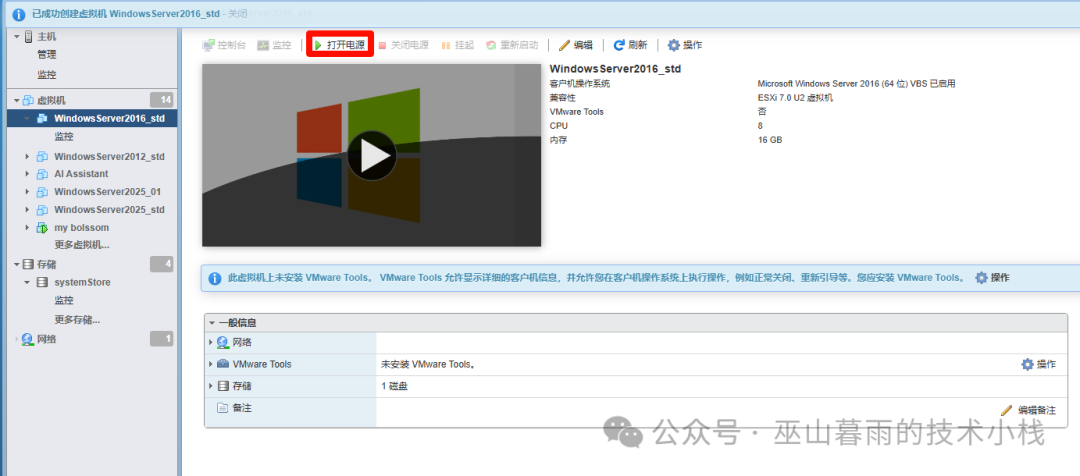Open the 控制台 console toolbar item
This screenshot has width=1080, height=476.
[x=224, y=45]
